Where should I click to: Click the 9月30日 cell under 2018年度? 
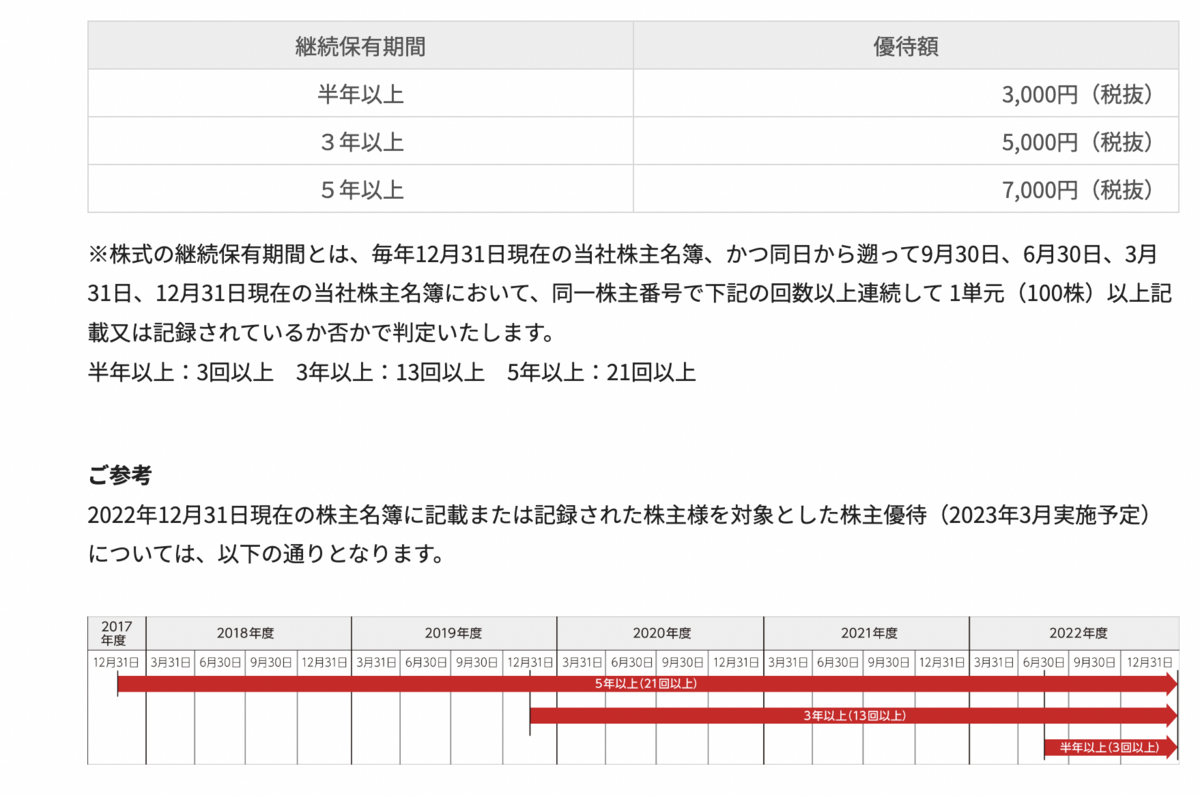tap(271, 661)
